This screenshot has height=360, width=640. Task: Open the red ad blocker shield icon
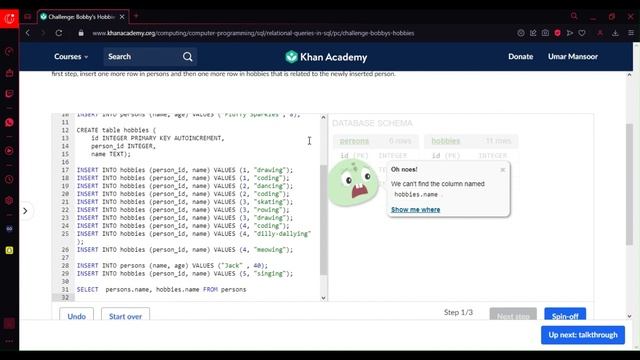(x=558, y=33)
